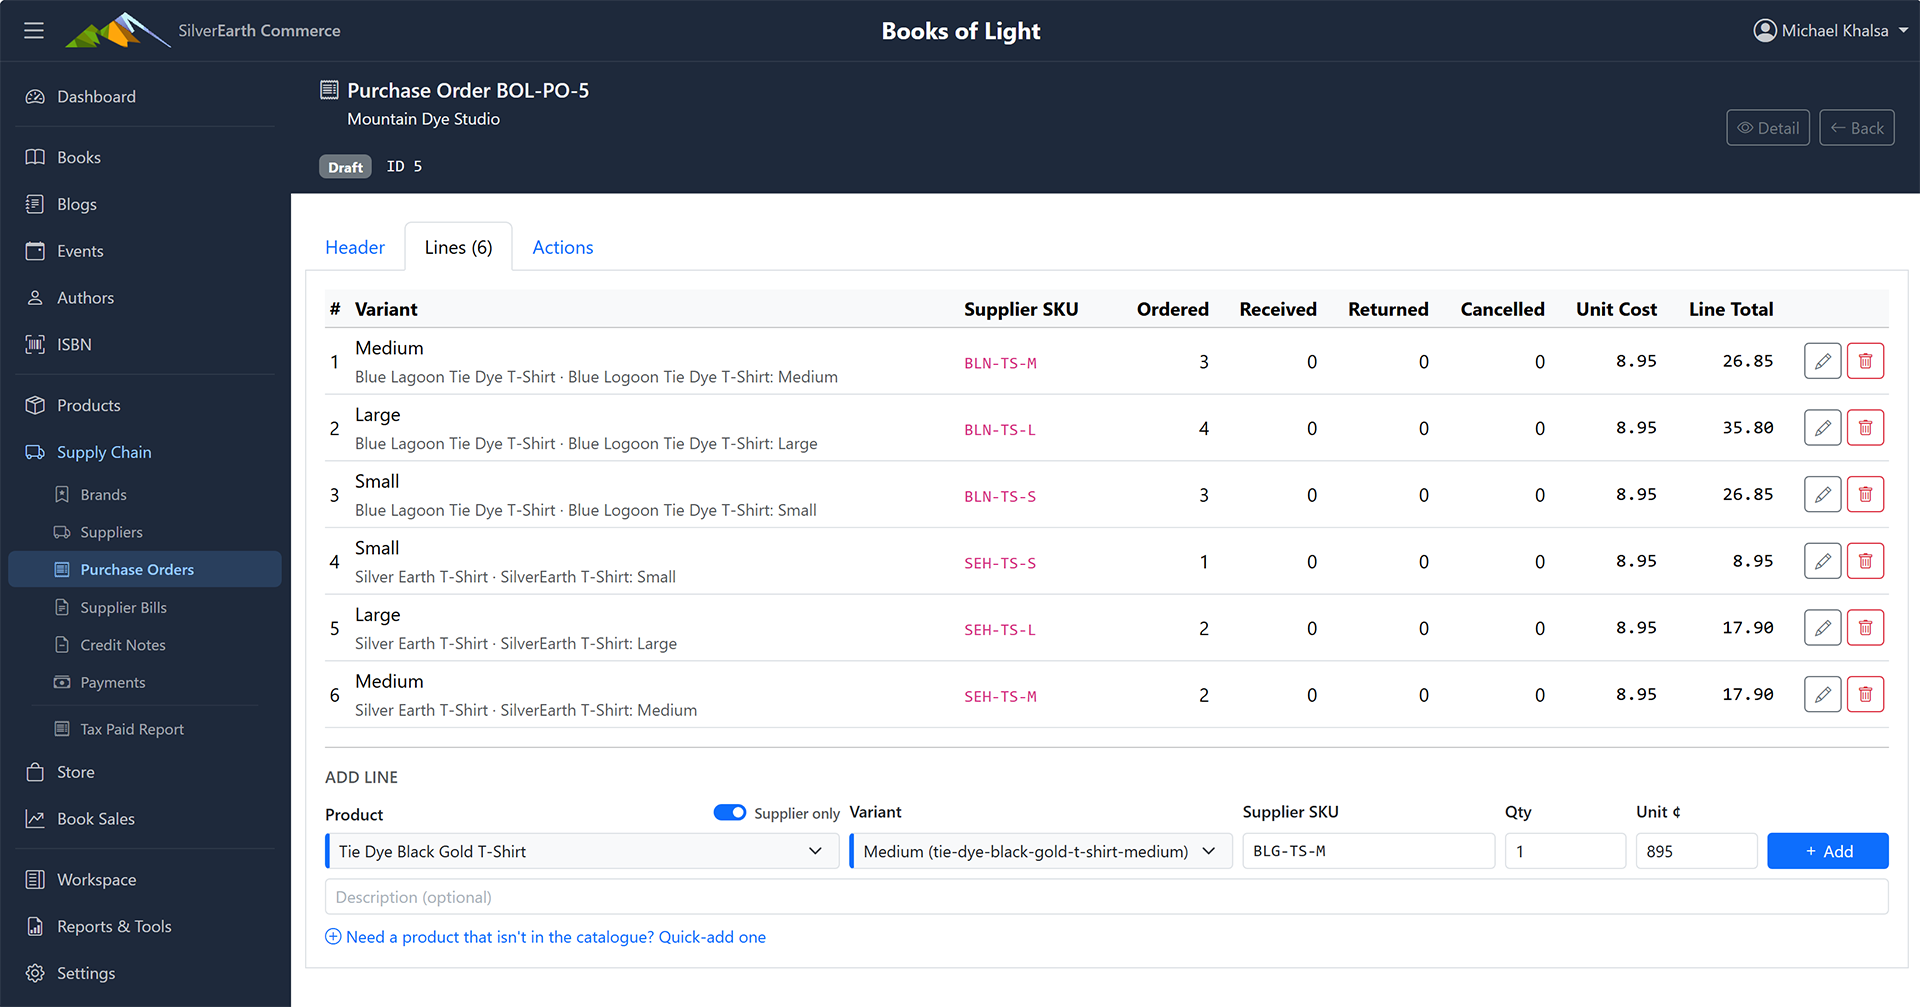Click the Supplier SKU input field
1920x1007 pixels.
pos(1368,851)
